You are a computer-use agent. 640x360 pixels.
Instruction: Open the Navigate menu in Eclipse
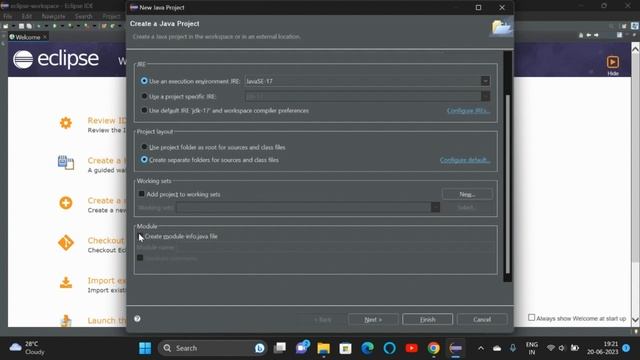click(x=53, y=16)
